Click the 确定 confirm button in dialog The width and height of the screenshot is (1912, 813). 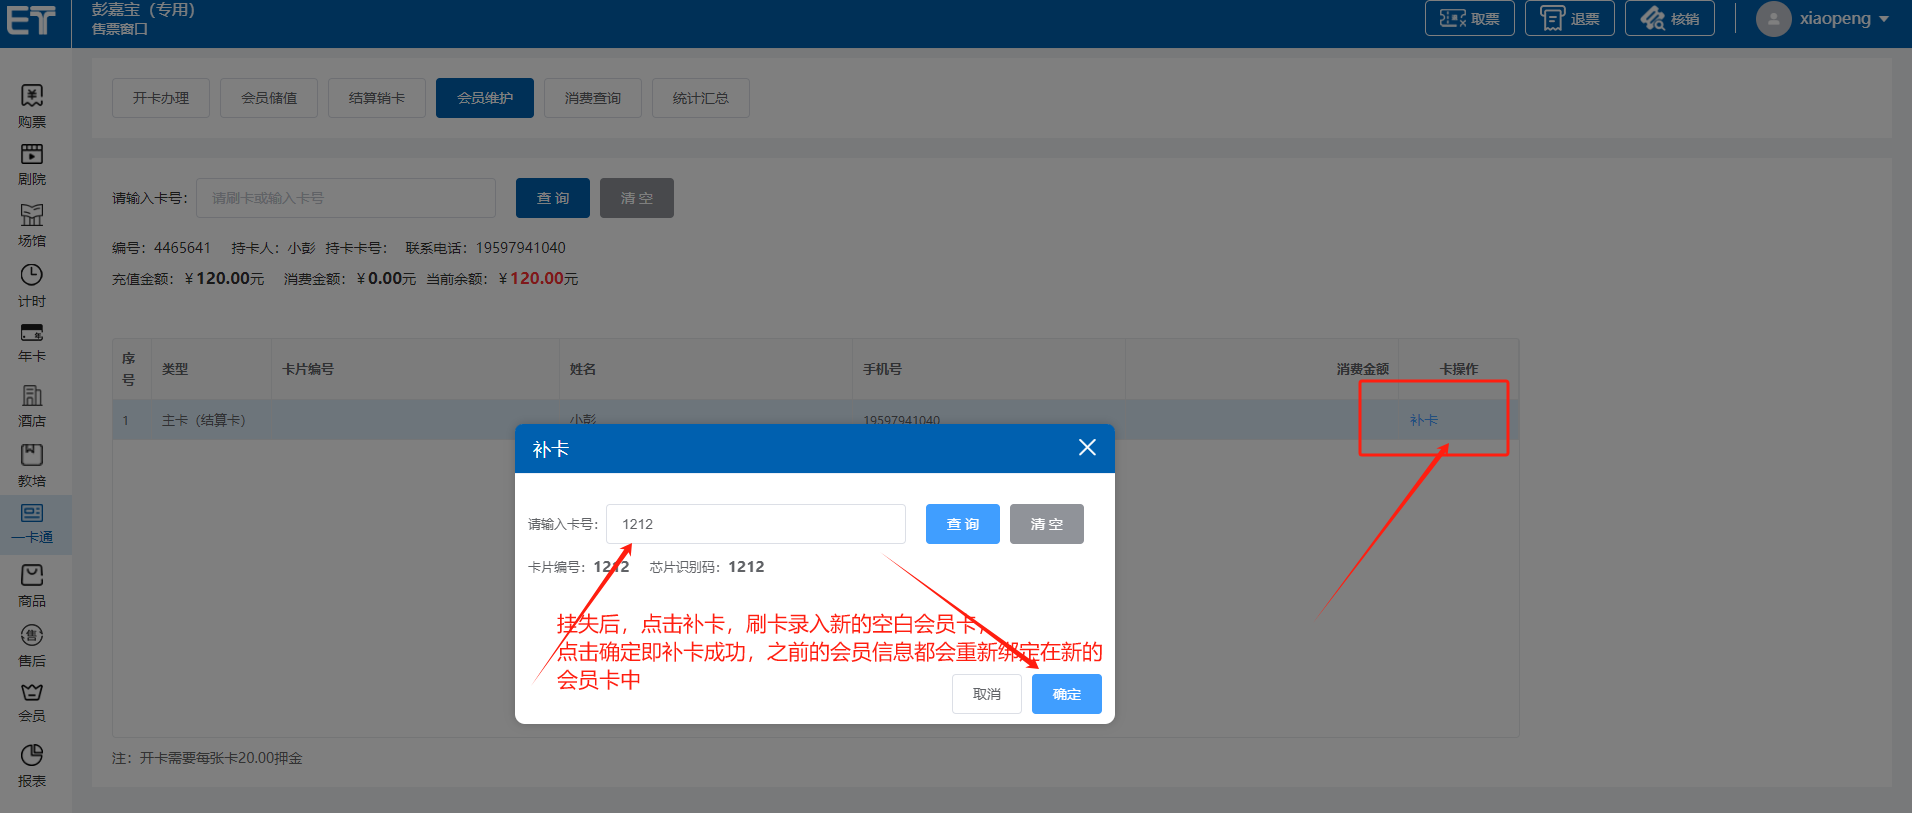[1066, 694]
